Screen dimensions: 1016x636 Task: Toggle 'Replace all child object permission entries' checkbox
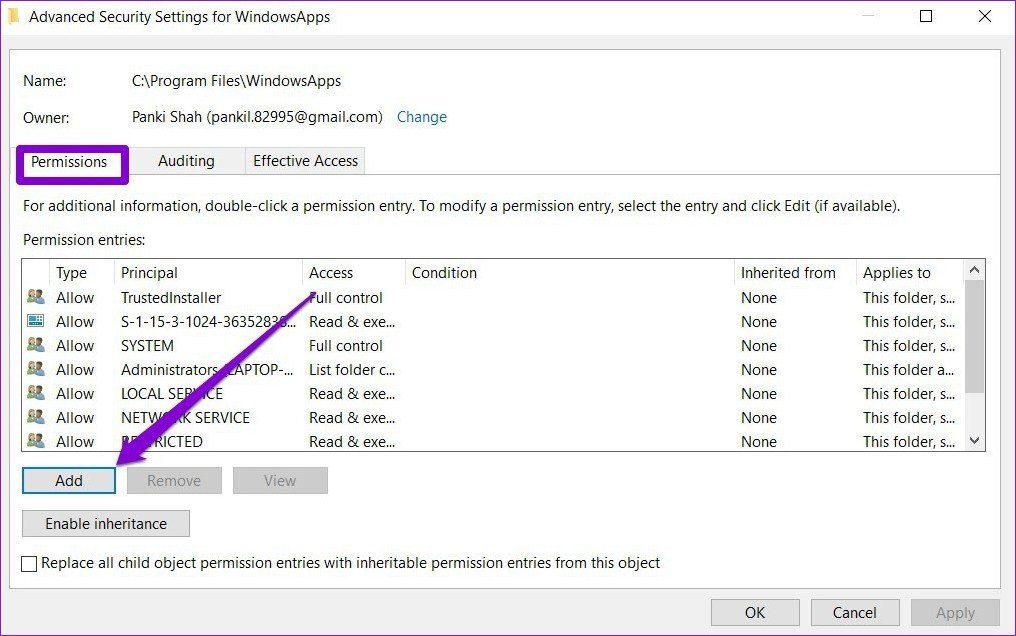point(29,564)
